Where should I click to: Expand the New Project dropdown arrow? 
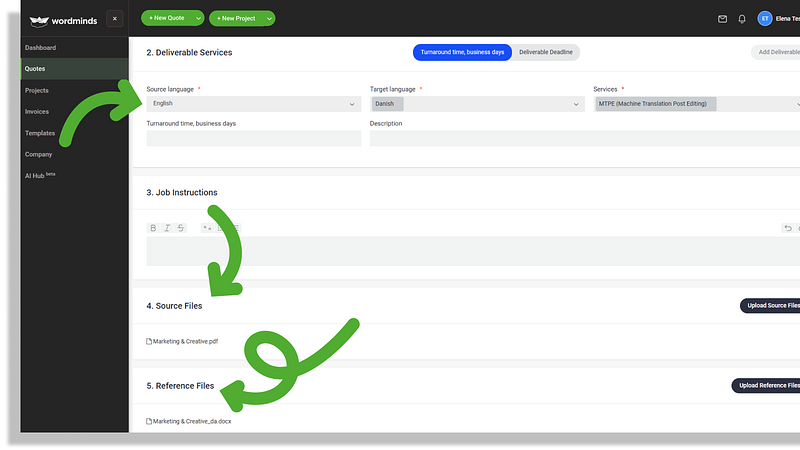[268, 18]
